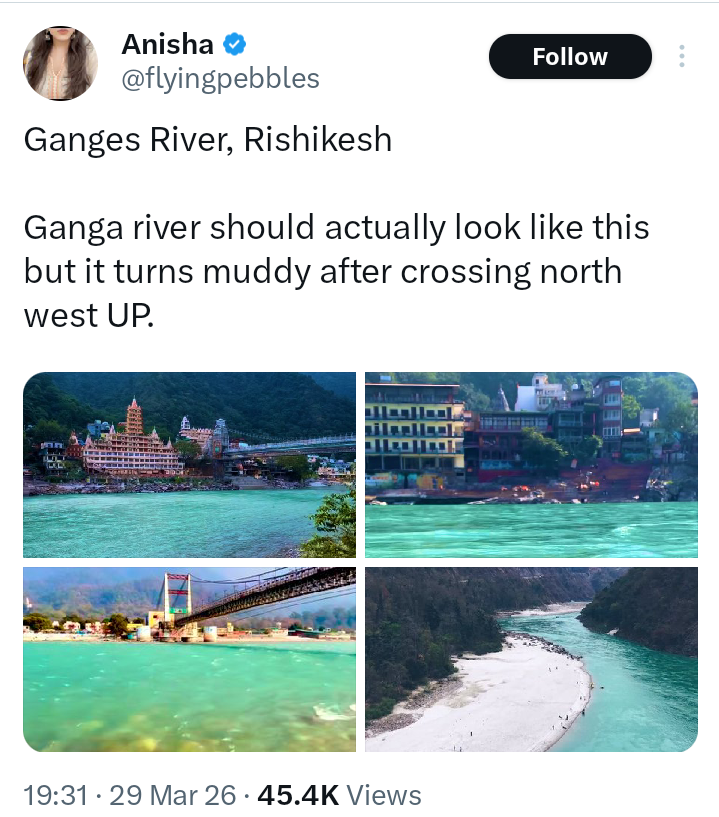719x817 pixels.
Task: Click the 45.4K view count
Action: coord(298,795)
